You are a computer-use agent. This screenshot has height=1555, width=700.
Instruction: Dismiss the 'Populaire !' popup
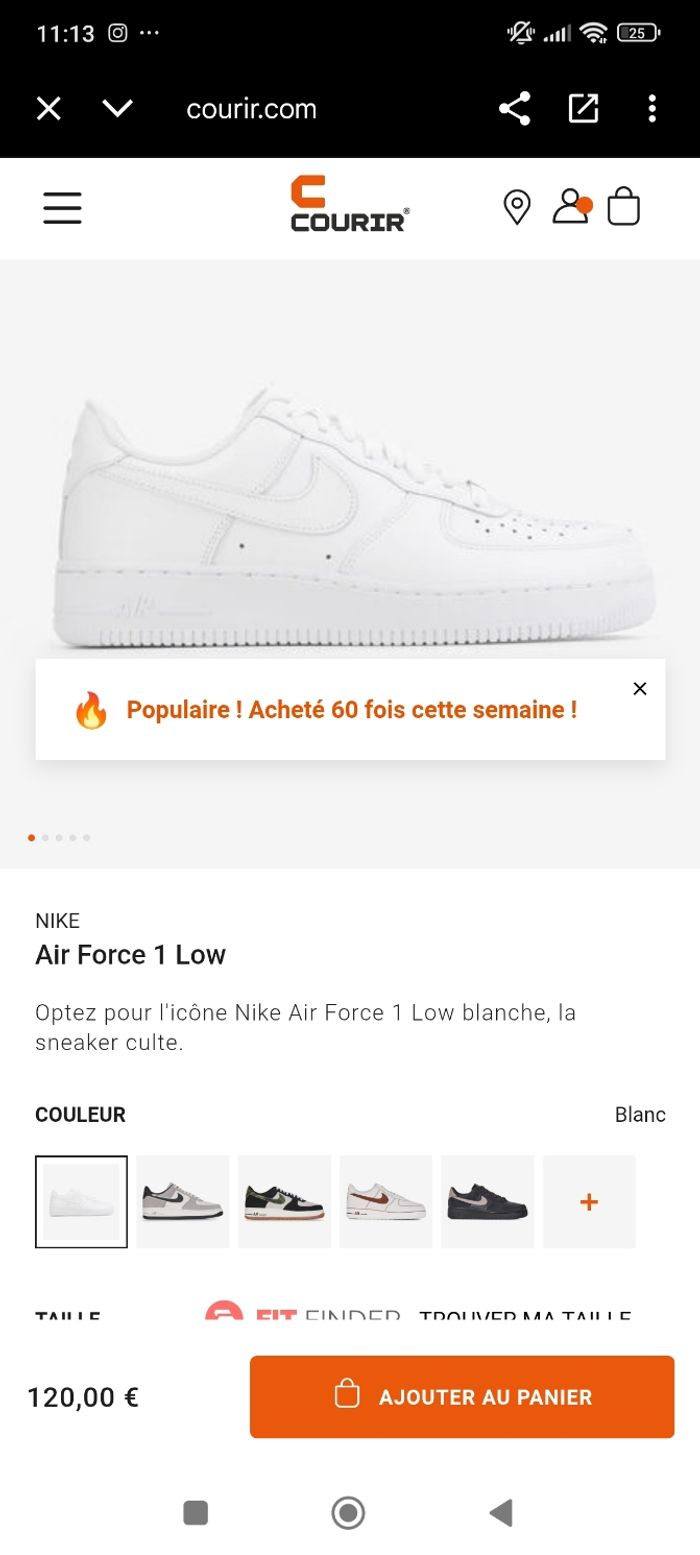(x=640, y=688)
